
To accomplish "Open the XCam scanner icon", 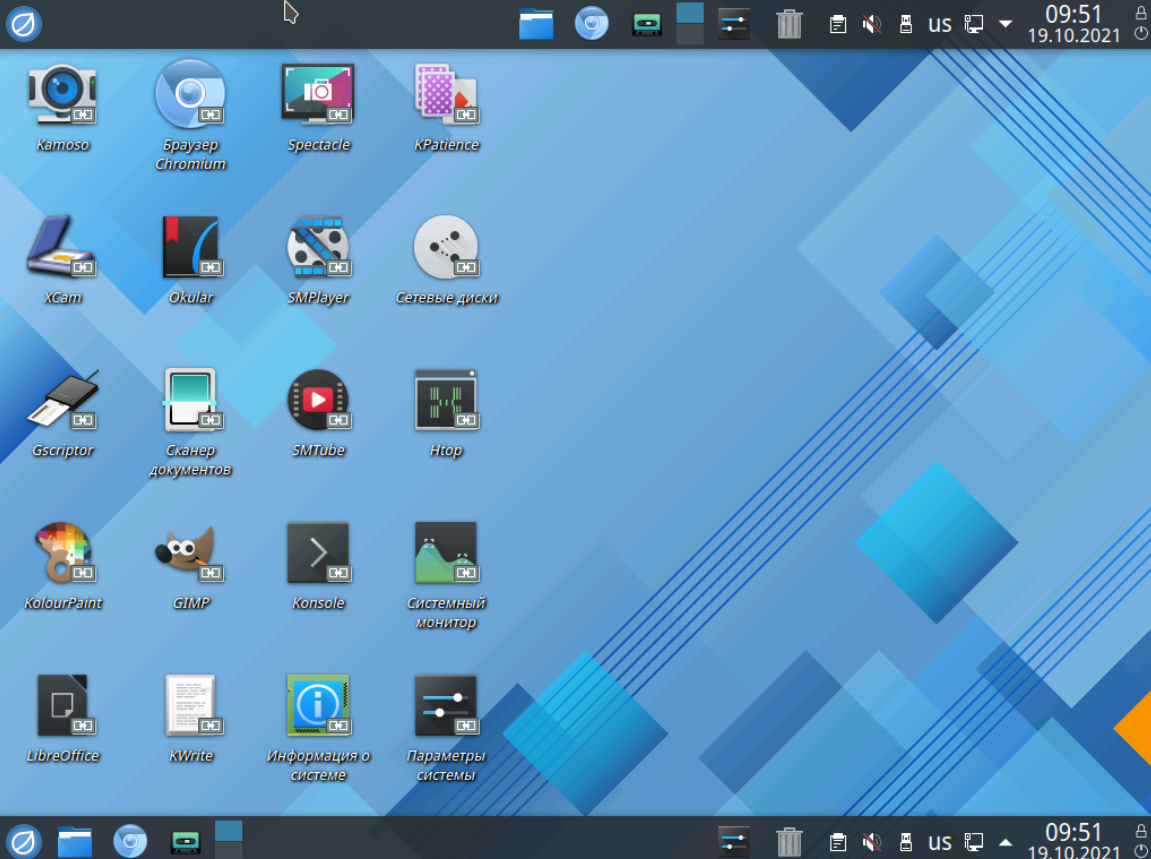I will [x=62, y=246].
